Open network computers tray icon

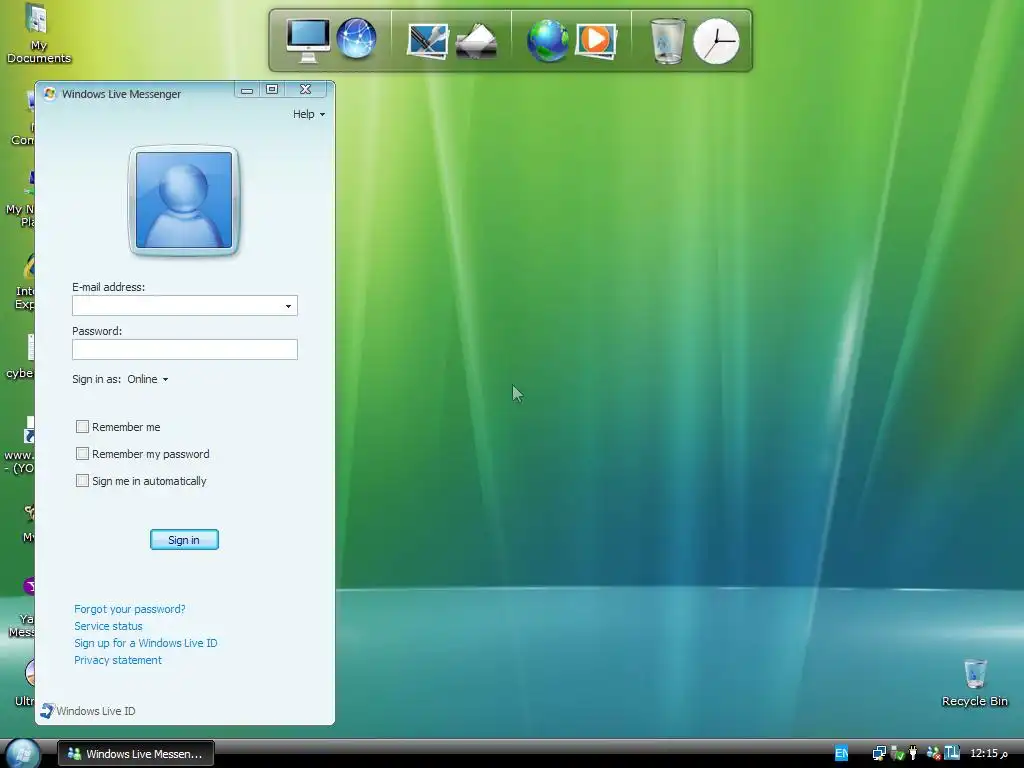[879, 754]
